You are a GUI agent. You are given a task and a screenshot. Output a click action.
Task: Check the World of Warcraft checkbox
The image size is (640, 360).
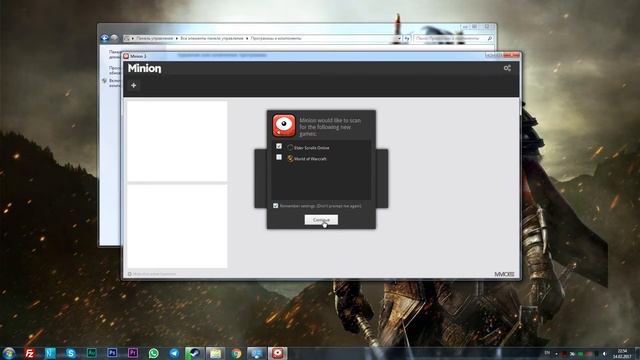coord(279,157)
